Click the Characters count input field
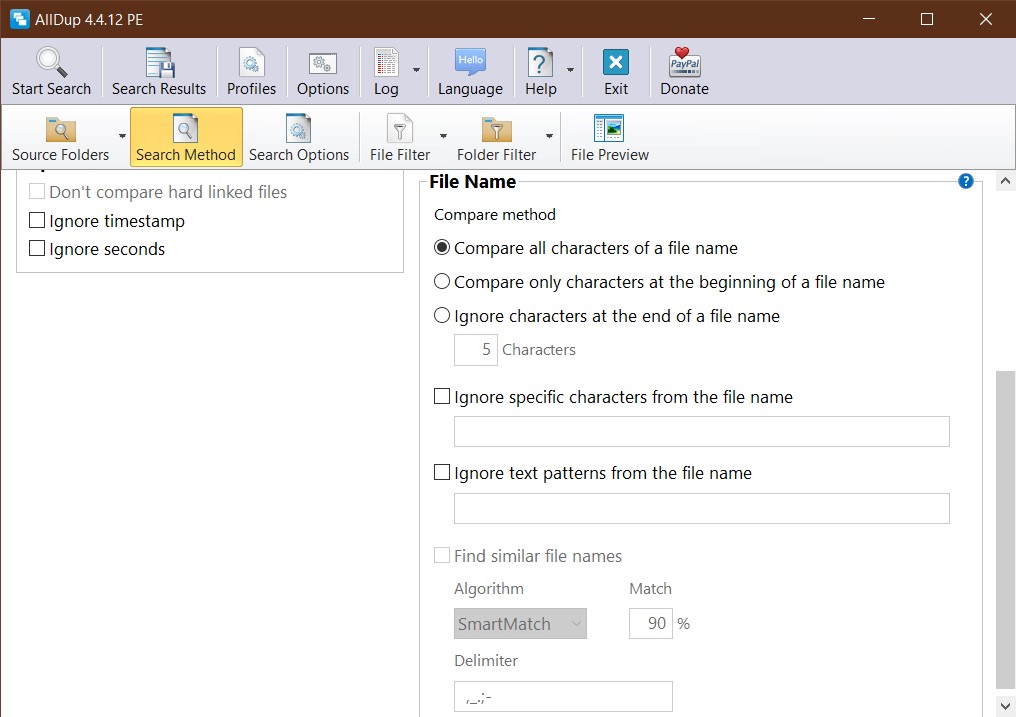This screenshot has width=1016, height=717. (476, 350)
